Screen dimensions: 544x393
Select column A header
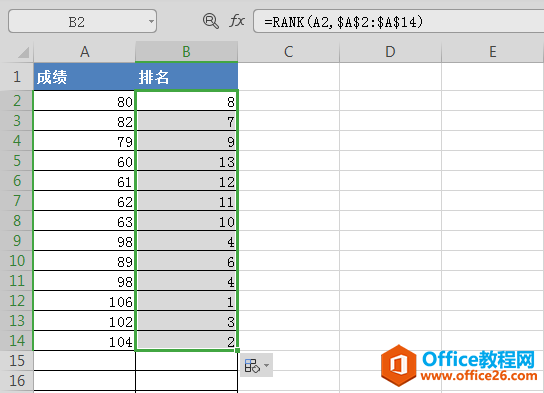coord(84,52)
